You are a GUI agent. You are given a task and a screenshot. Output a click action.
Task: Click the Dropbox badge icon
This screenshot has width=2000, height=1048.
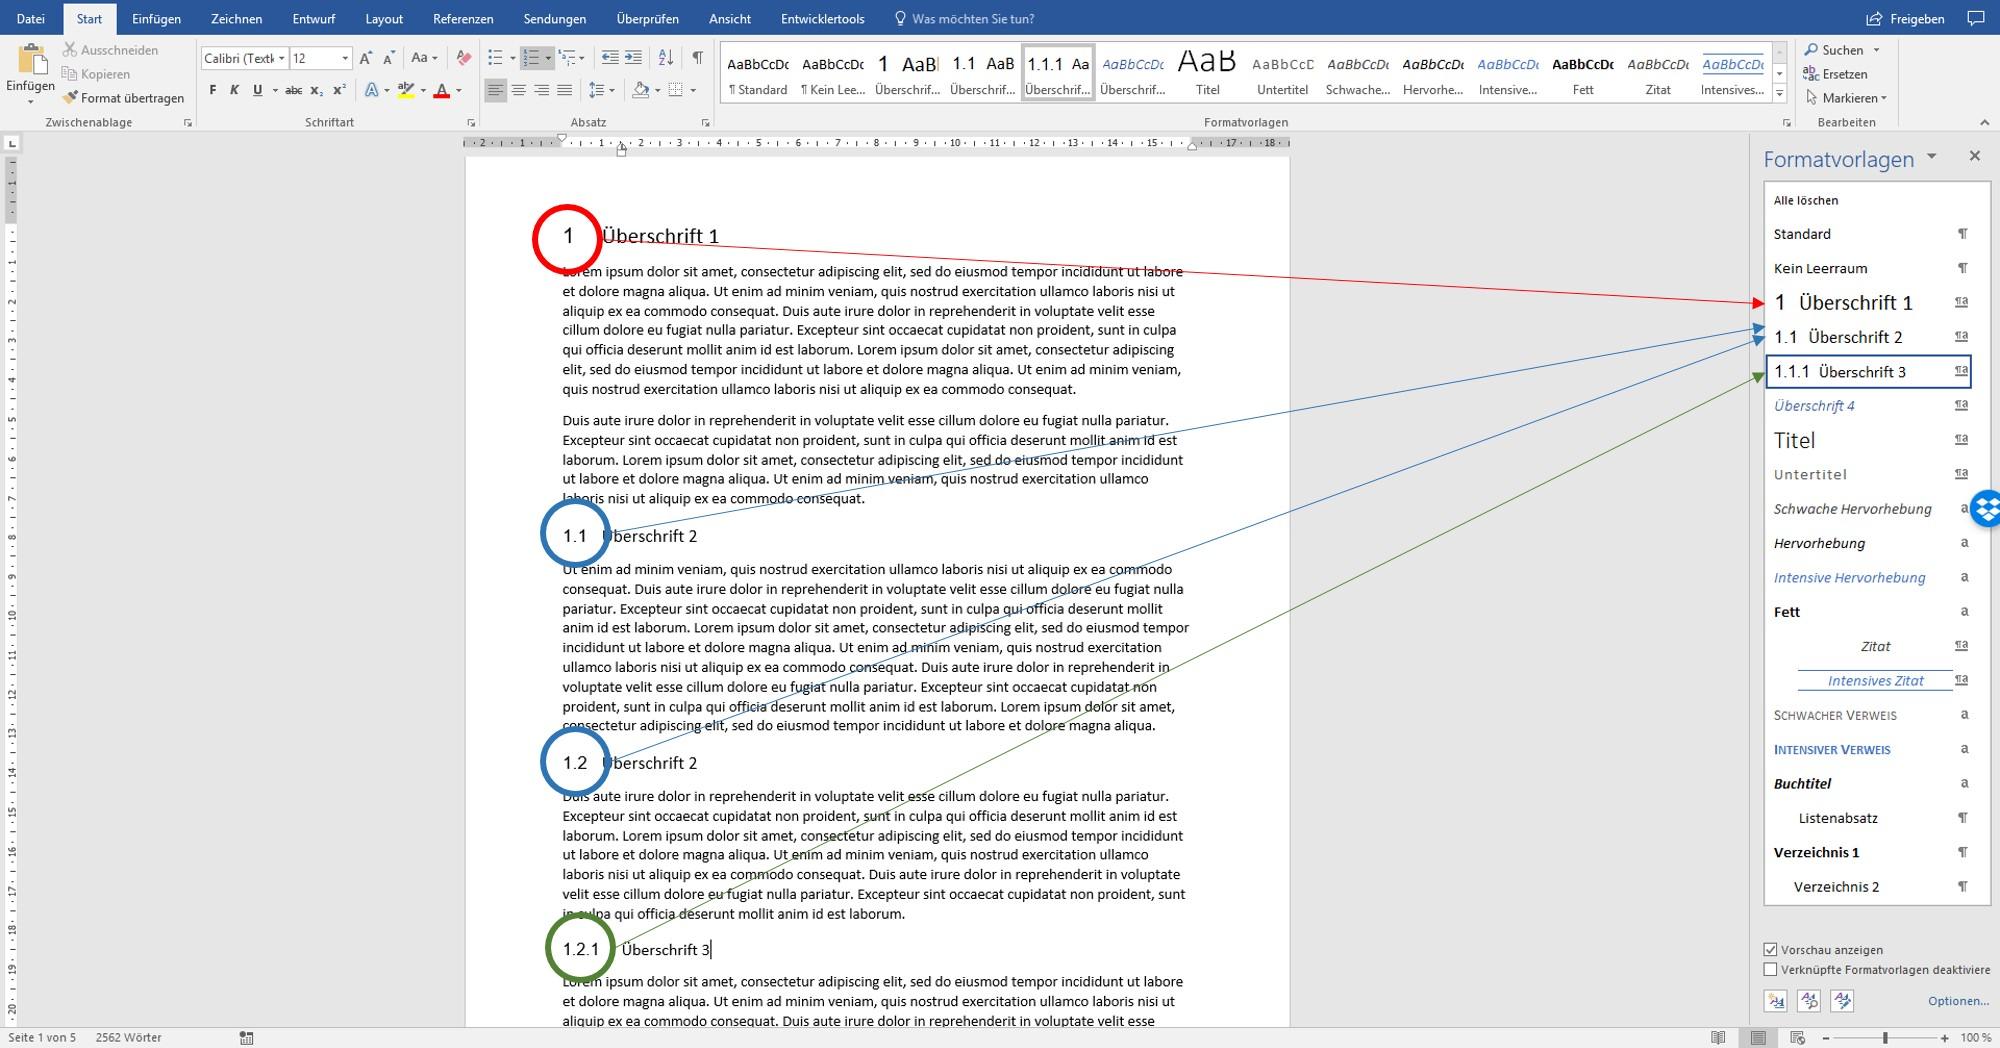click(1986, 508)
